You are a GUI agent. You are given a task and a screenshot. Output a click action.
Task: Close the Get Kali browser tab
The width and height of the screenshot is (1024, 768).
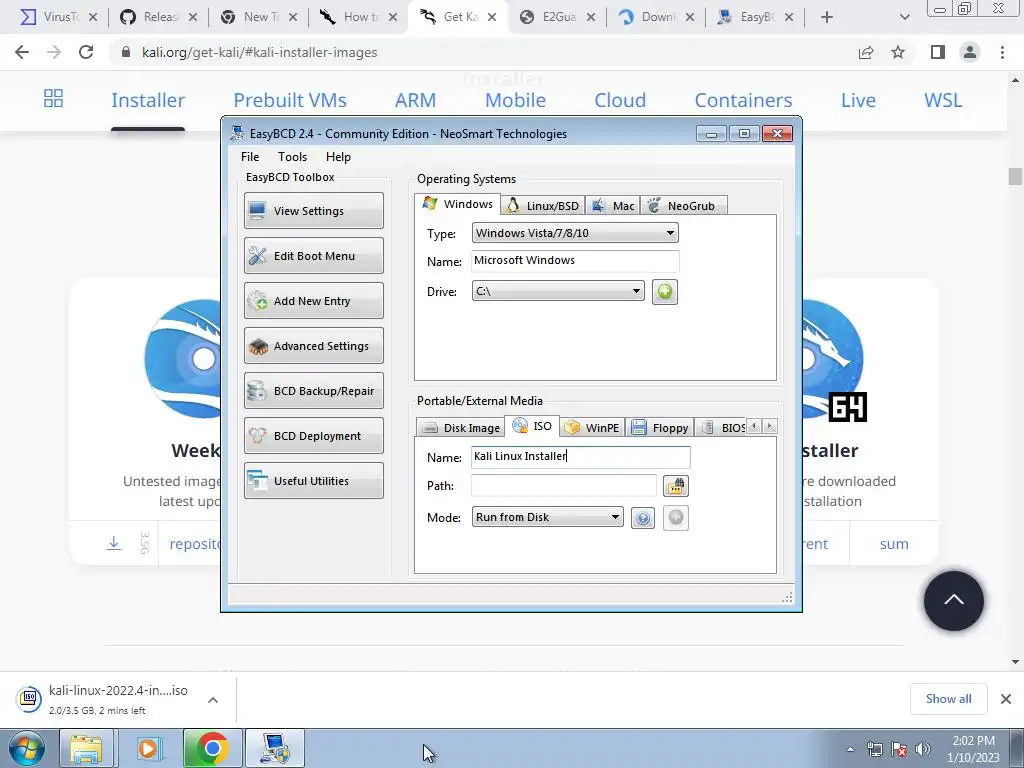(492, 17)
